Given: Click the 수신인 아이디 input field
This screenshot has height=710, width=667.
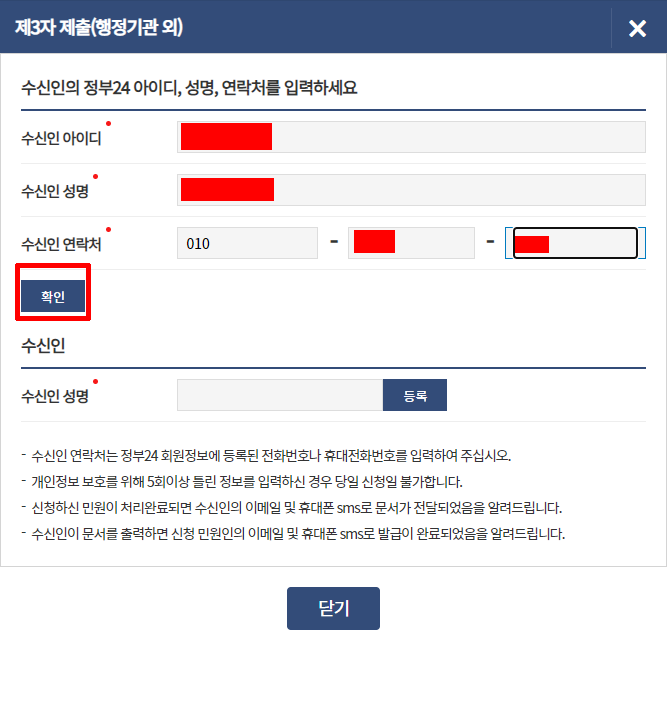Looking at the screenshot, I should pos(411,137).
